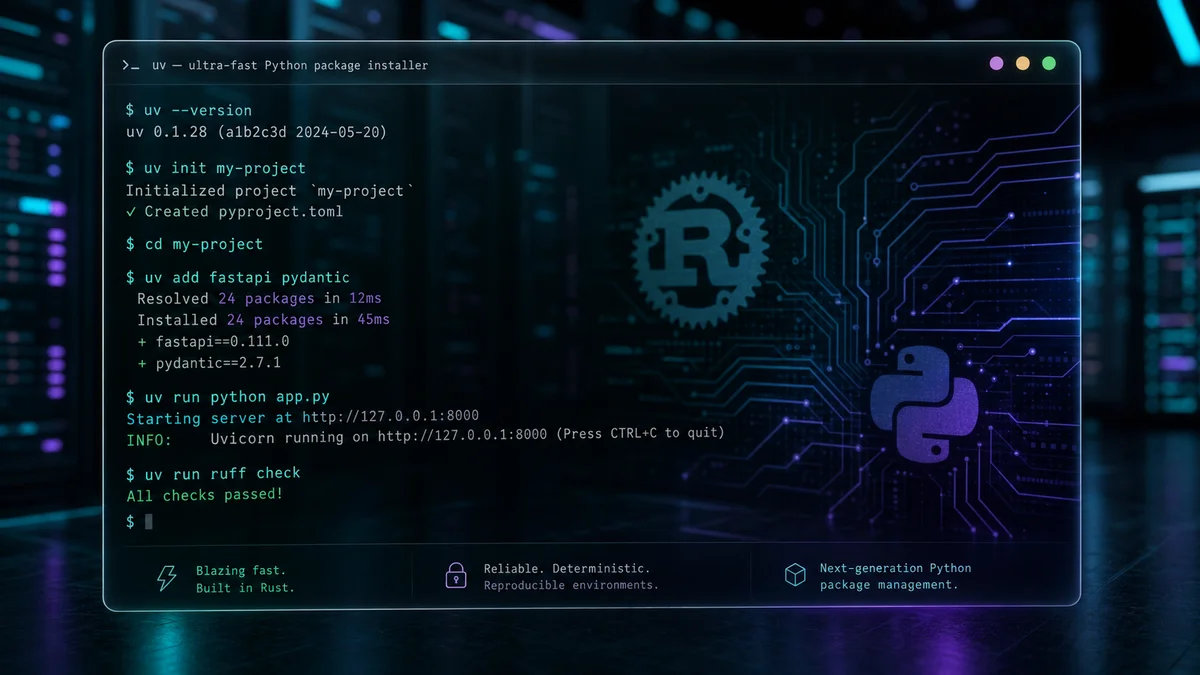Click the 'Next-generation Python package management.' caption
This screenshot has width=1200, height=675.
coord(895,576)
